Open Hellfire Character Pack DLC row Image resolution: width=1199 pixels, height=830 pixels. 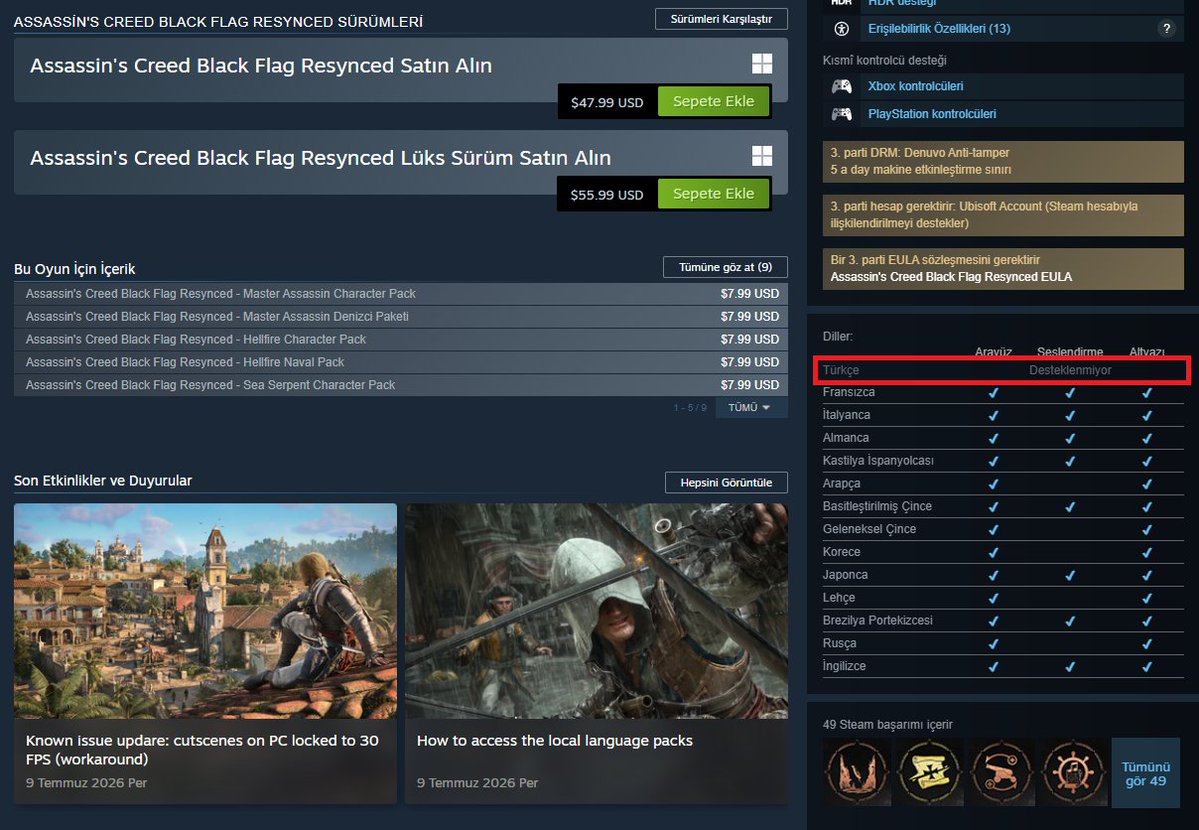click(401, 340)
